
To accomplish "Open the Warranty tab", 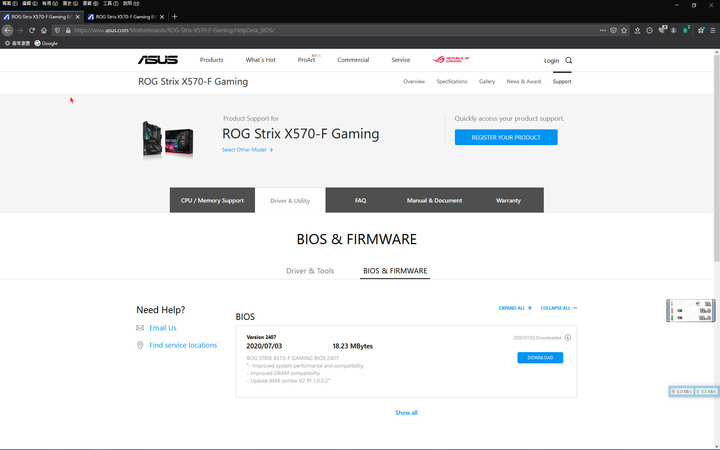I will (508, 200).
